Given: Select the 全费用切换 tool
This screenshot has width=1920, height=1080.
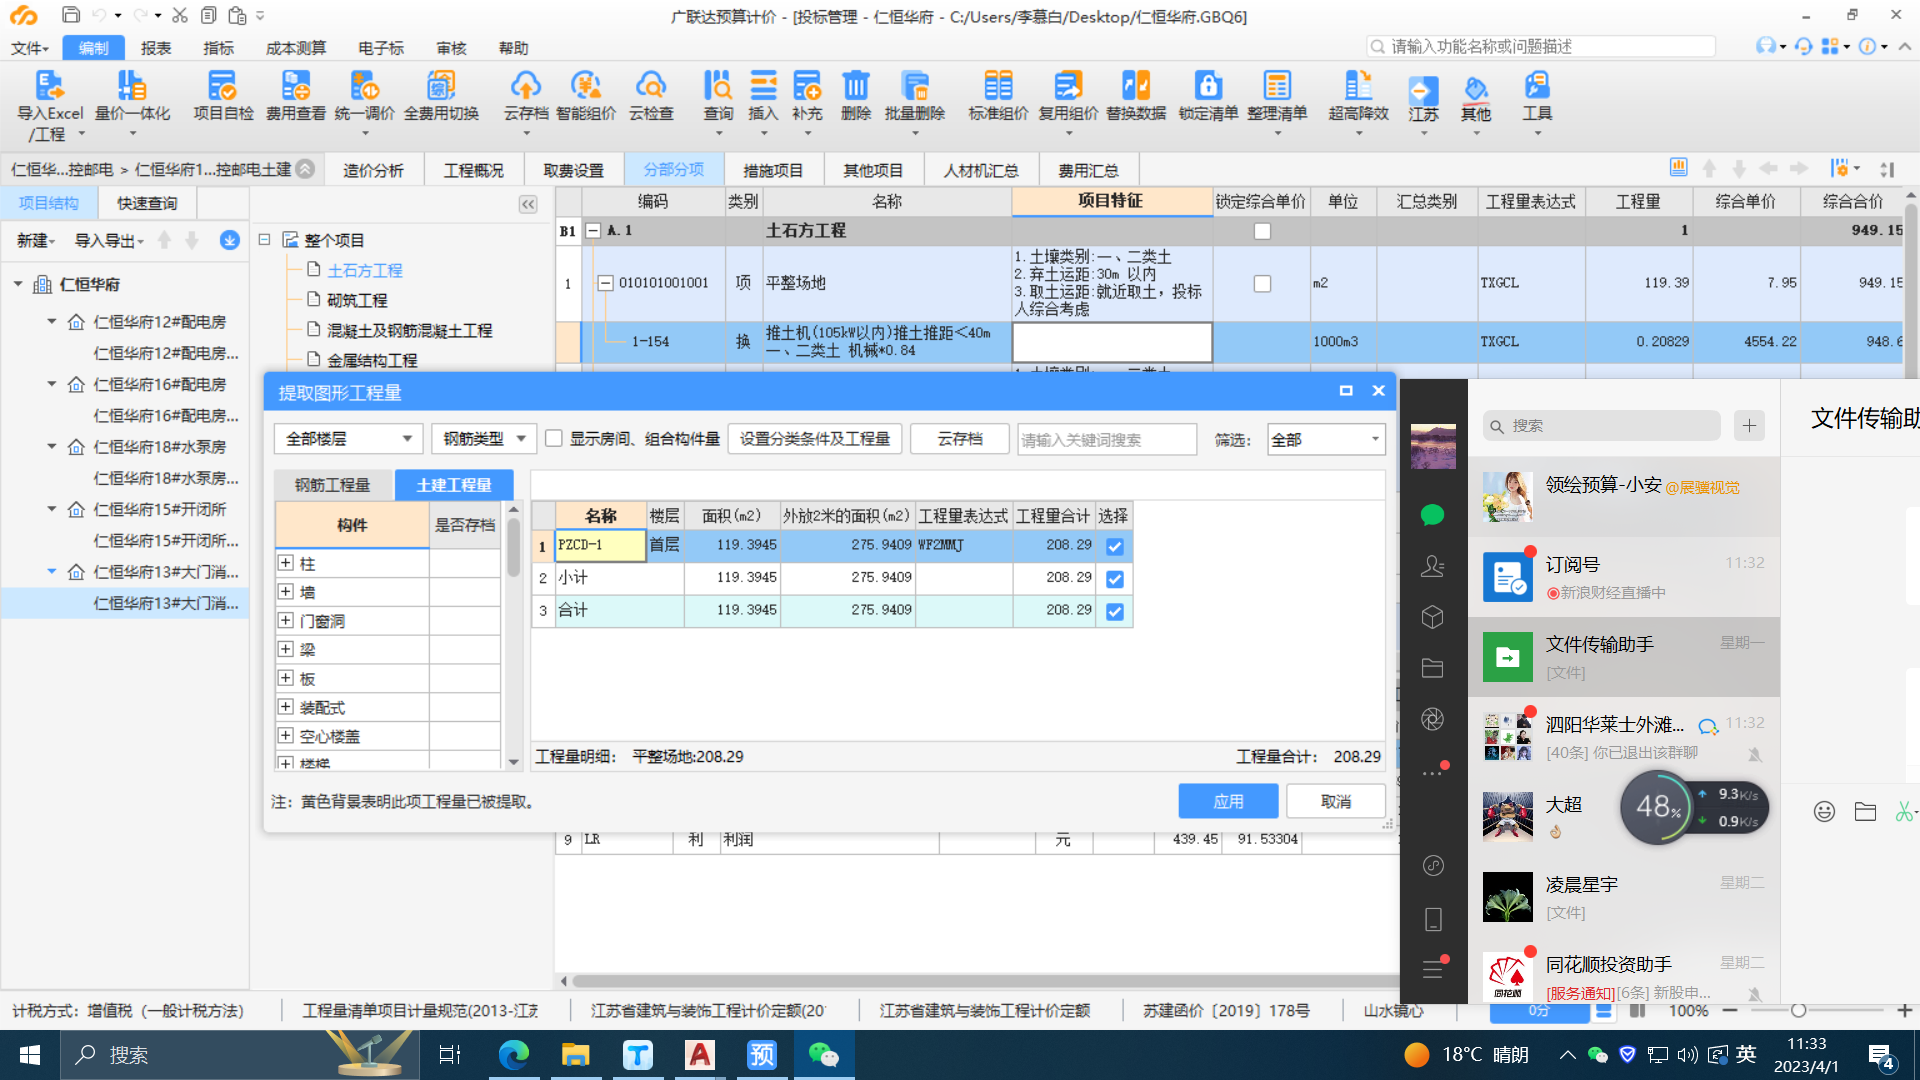Looking at the screenshot, I should coord(441,97).
